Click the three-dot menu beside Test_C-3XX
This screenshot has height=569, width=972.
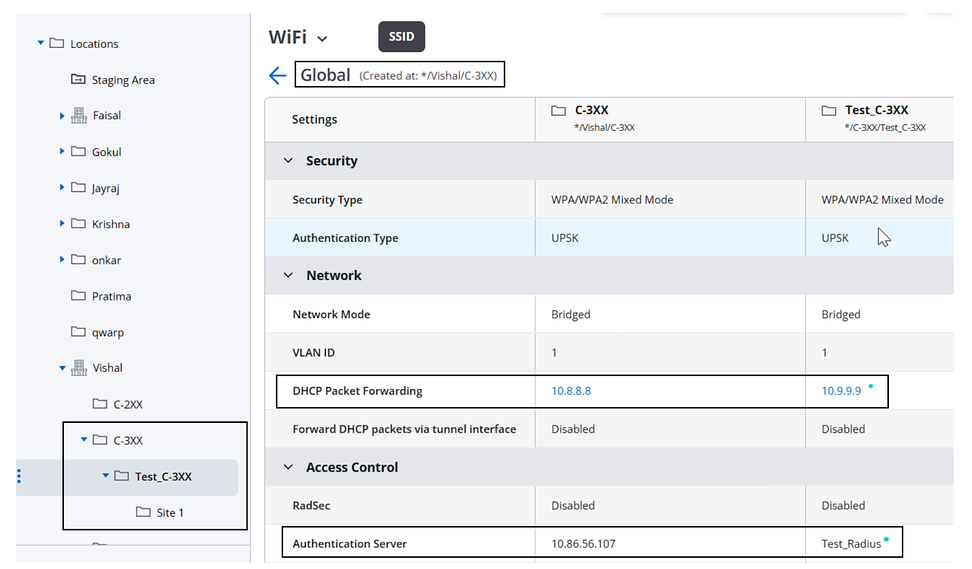click(x=19, y=477)
